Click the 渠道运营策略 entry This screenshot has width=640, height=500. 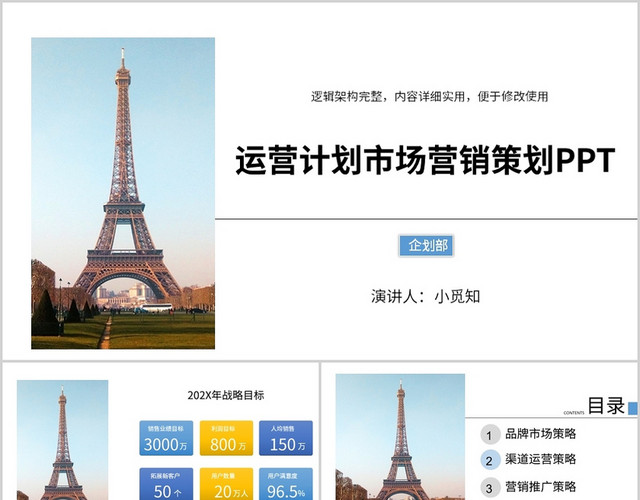(540, 459)
